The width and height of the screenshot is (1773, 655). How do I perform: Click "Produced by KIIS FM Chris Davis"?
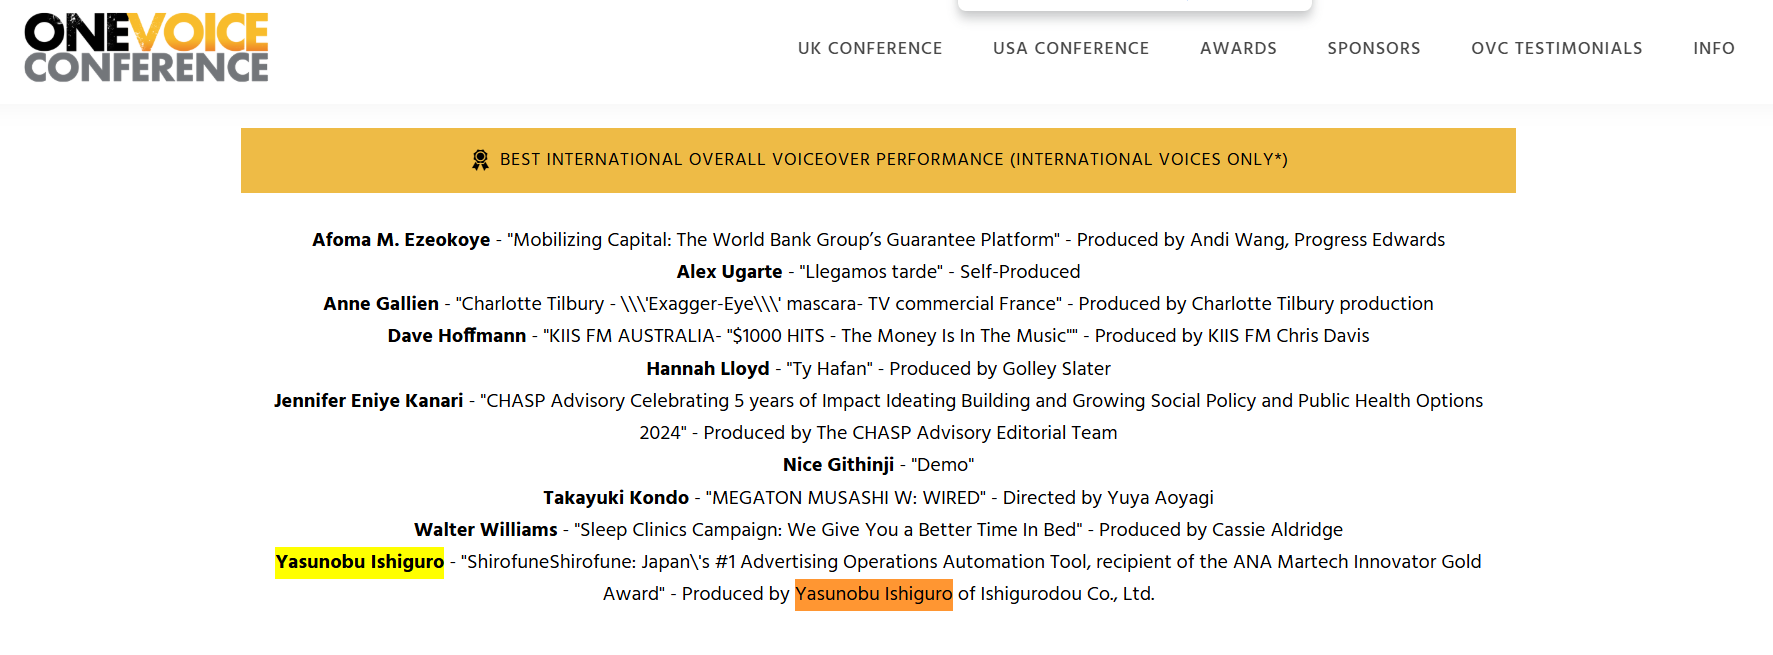click(x=1232, y=336)
